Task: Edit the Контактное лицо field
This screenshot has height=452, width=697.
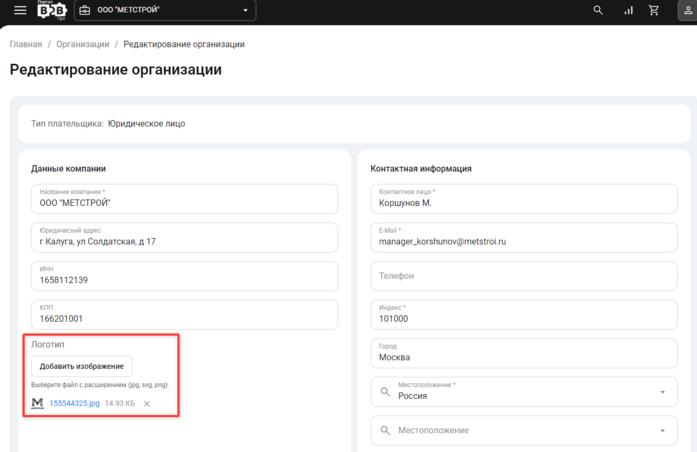Action: (524, 199)
